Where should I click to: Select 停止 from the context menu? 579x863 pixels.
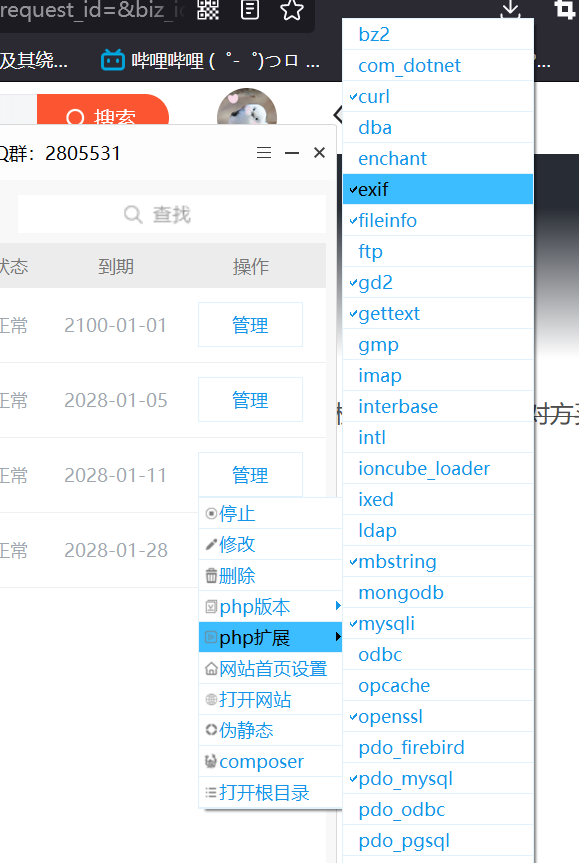[270, 514]
